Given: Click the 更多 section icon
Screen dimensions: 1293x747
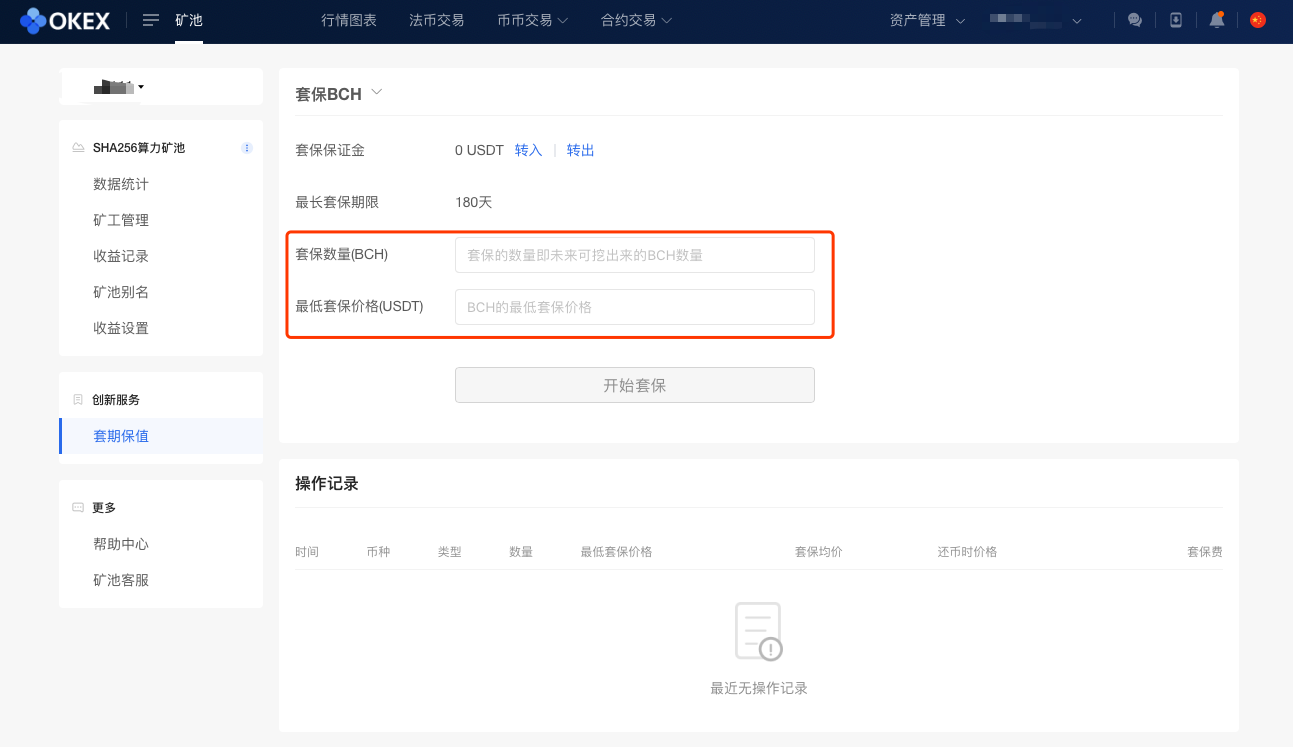Looking at the screenshot, I should [x=78, y=508].
